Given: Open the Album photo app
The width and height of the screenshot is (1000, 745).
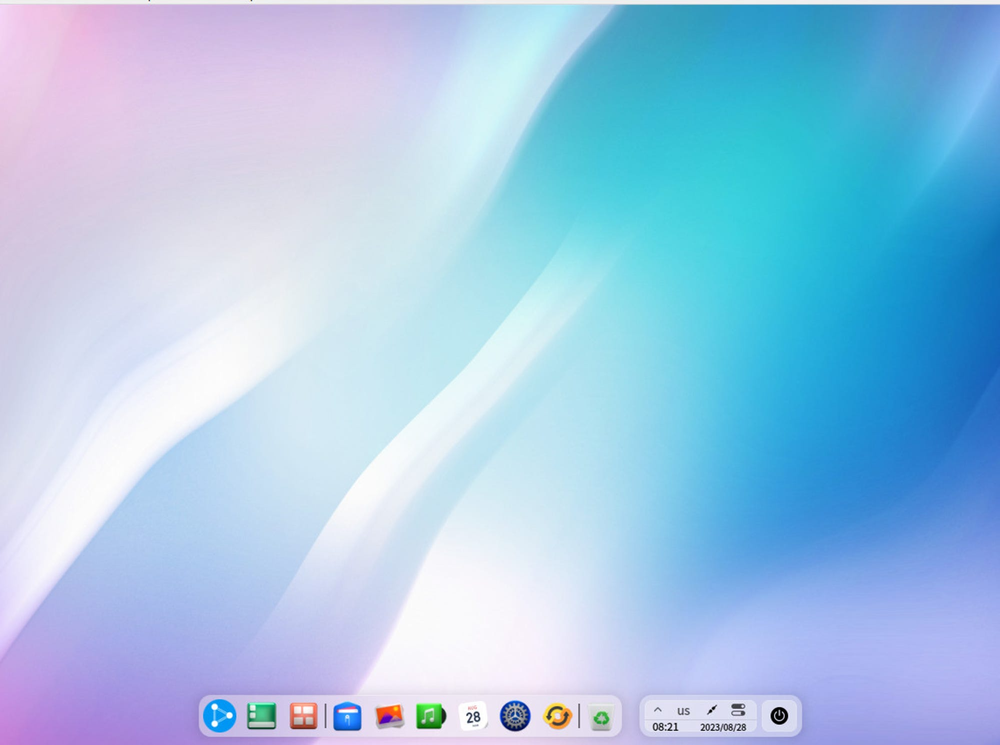Looking at the screenshot, I should pyautogui.click(x=389, y=716).
